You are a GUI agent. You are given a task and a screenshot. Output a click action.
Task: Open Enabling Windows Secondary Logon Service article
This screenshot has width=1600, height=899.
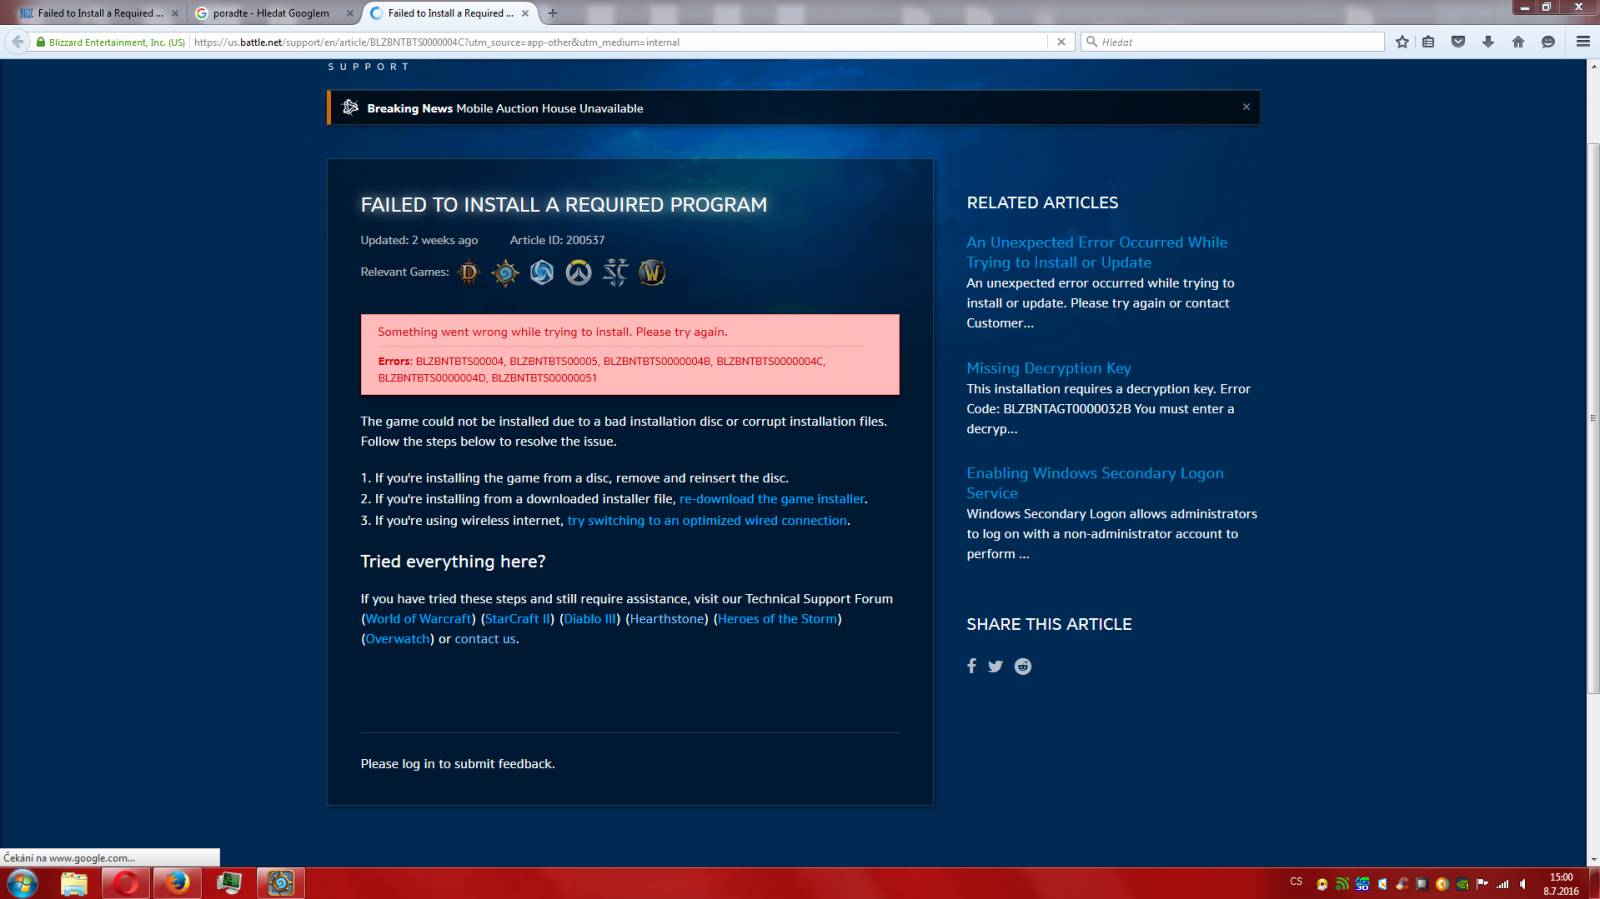coord(1094,483)
